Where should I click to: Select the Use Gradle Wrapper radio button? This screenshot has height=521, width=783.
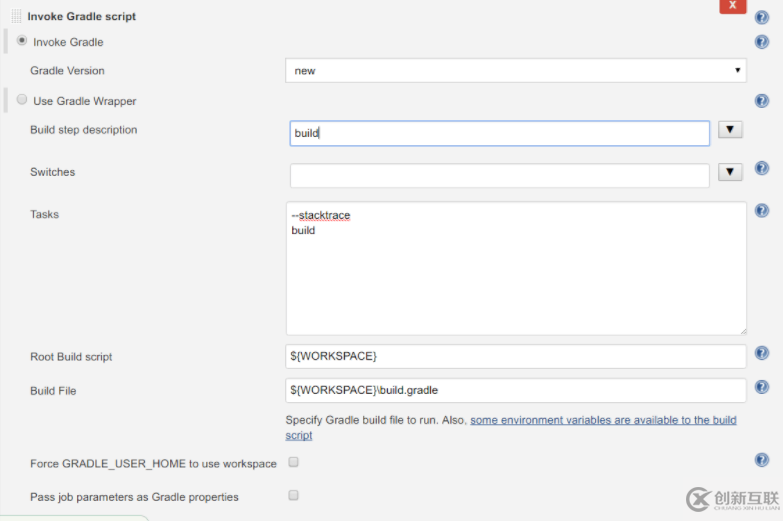point(21,99)
